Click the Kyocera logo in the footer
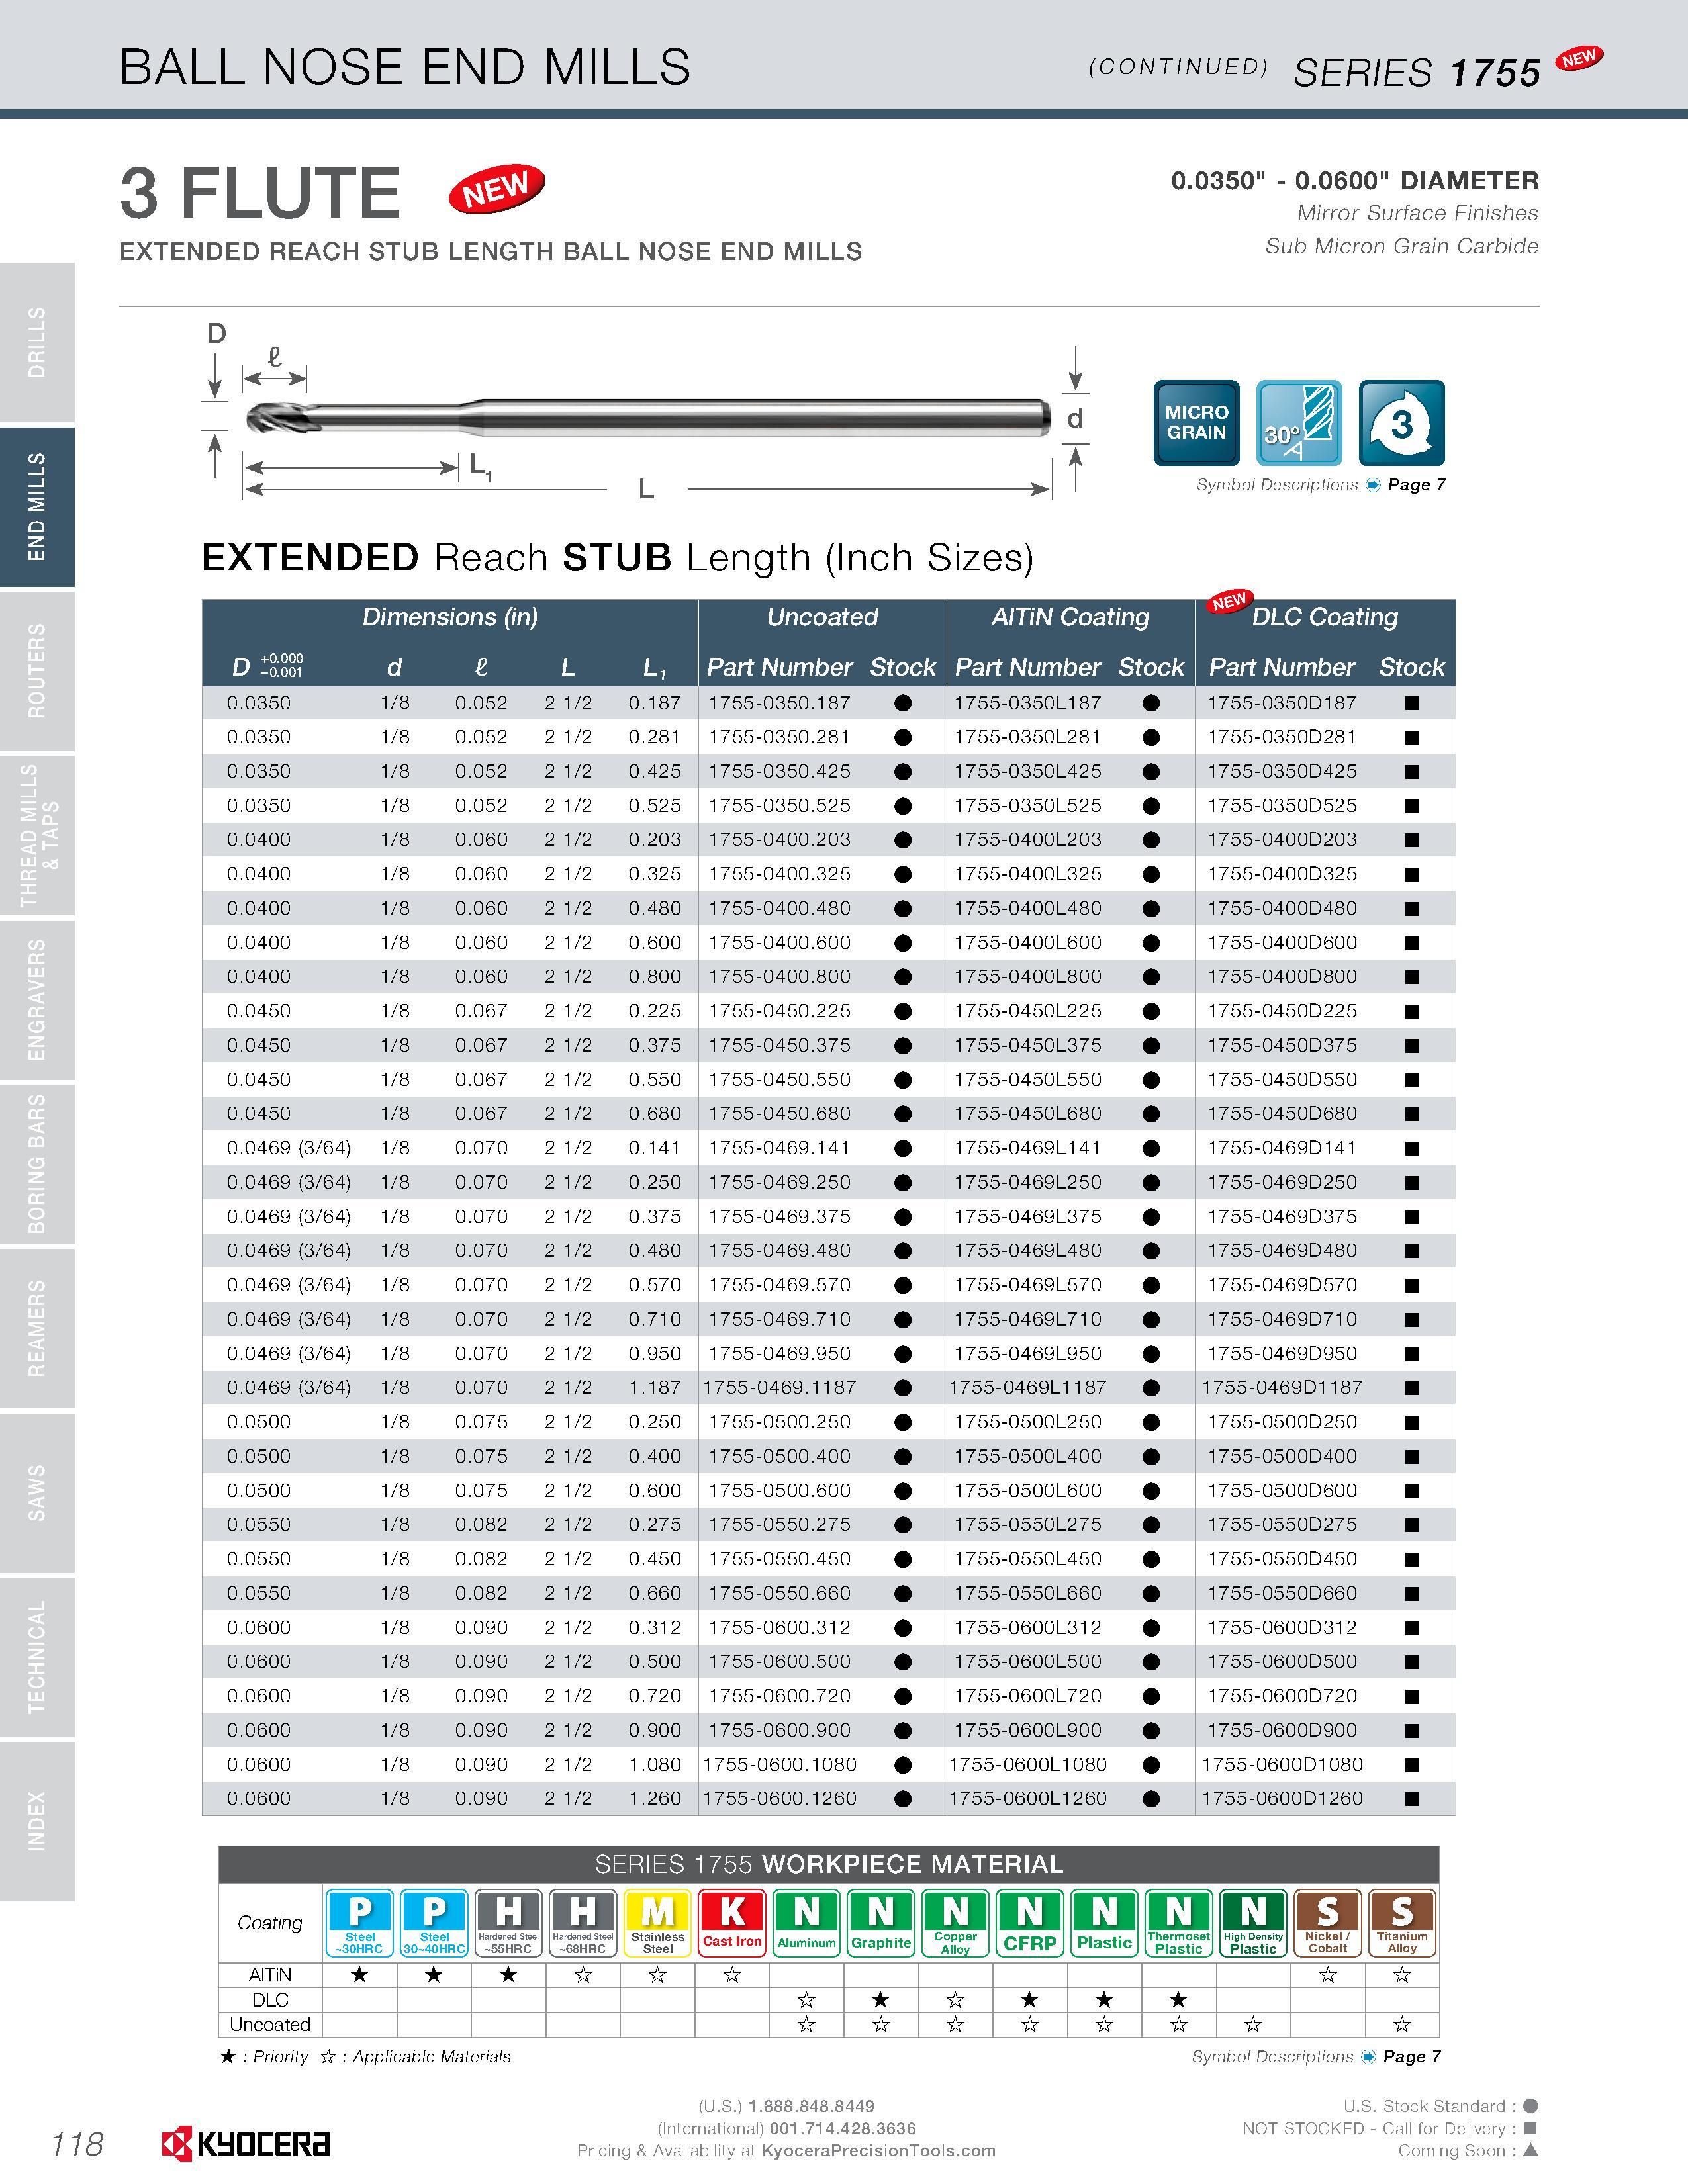Viewport: 1688px width, 2184px height. (245, 2144)
